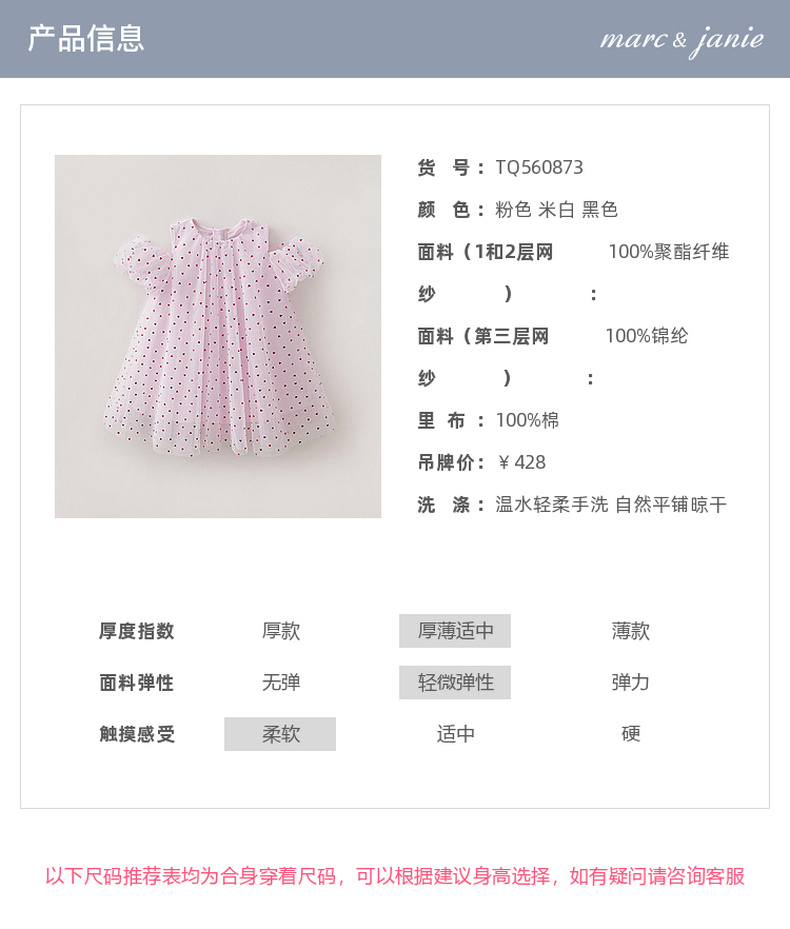
Task: Click the color list 粉色 米白 黑色
Action: tap(556, 210)
